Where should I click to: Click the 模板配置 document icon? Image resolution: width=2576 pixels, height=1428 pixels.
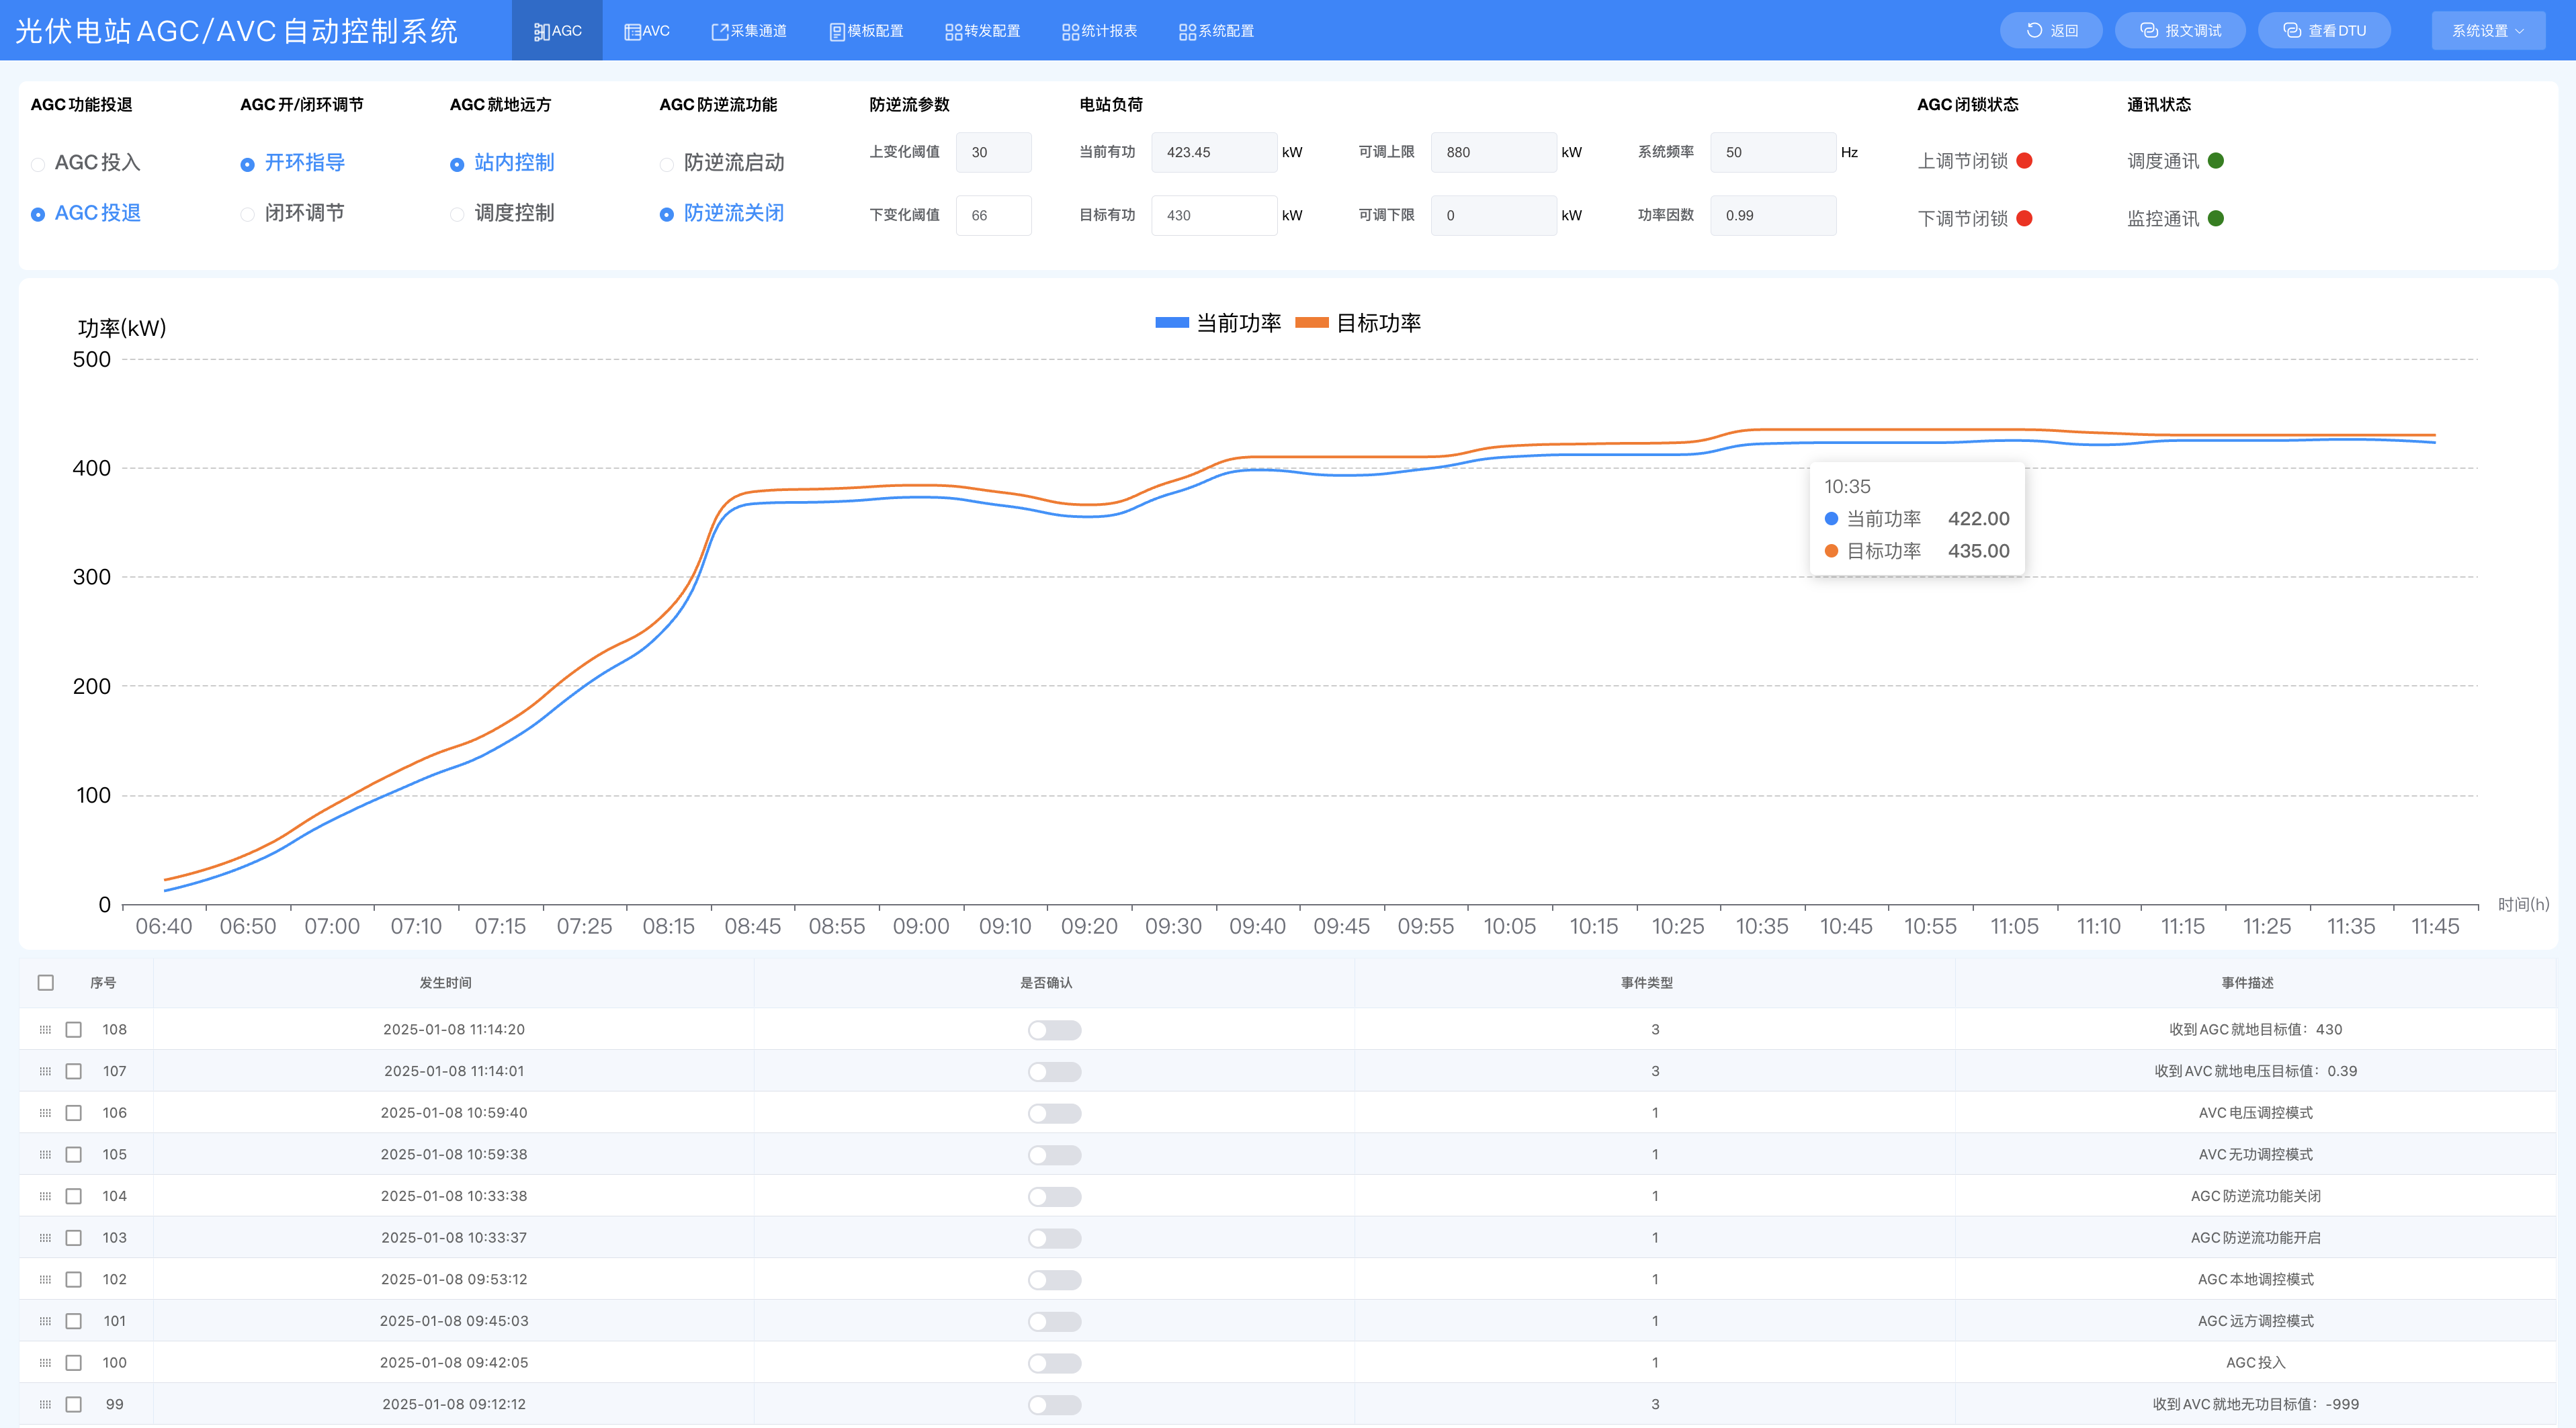pyautogui.click(x=837, y=31)
